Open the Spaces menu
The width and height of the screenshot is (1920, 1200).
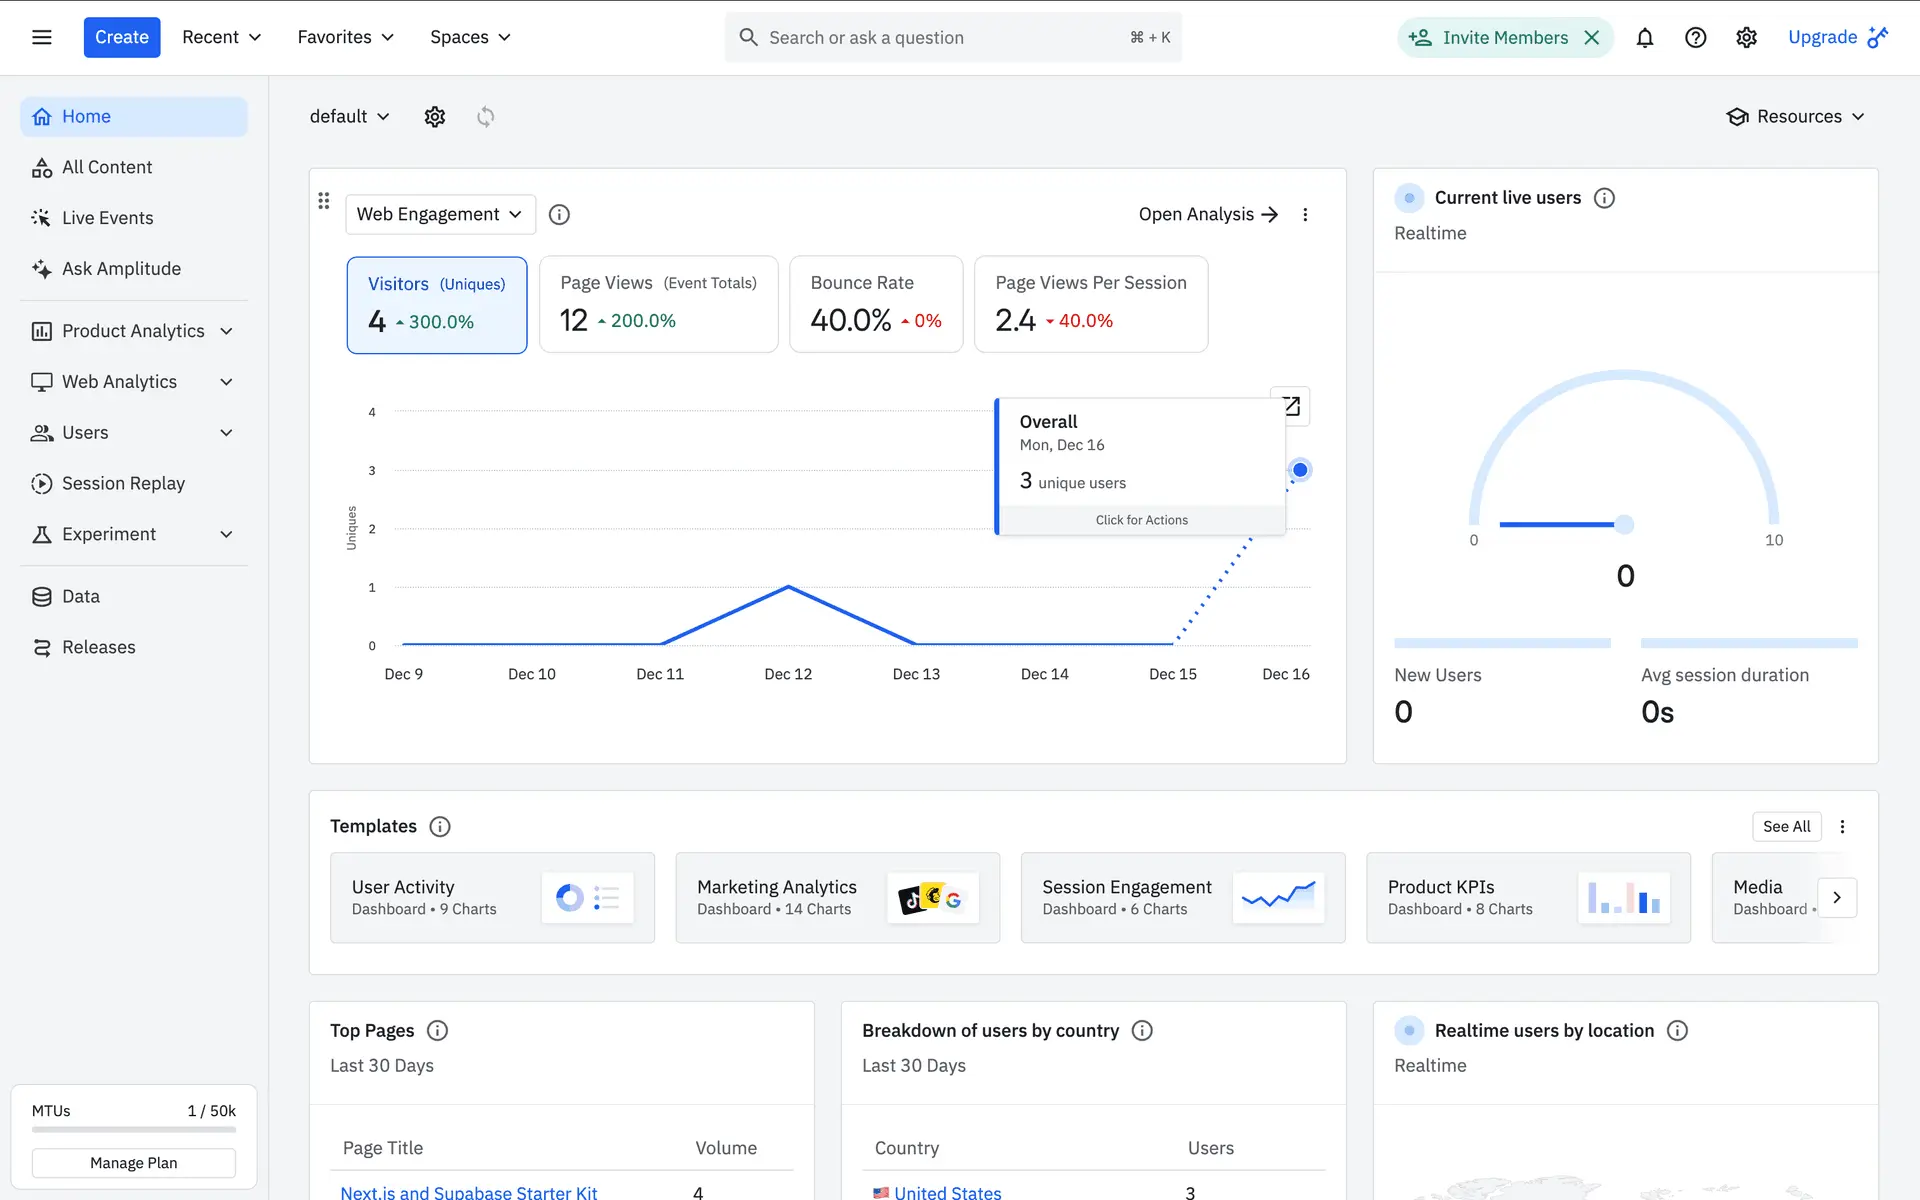pyautogui.click(x=470, y=38)
